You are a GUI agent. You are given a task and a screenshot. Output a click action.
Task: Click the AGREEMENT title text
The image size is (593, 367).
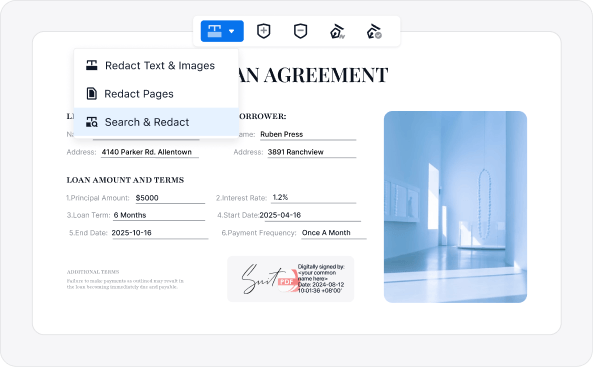(x=326, y=75)
